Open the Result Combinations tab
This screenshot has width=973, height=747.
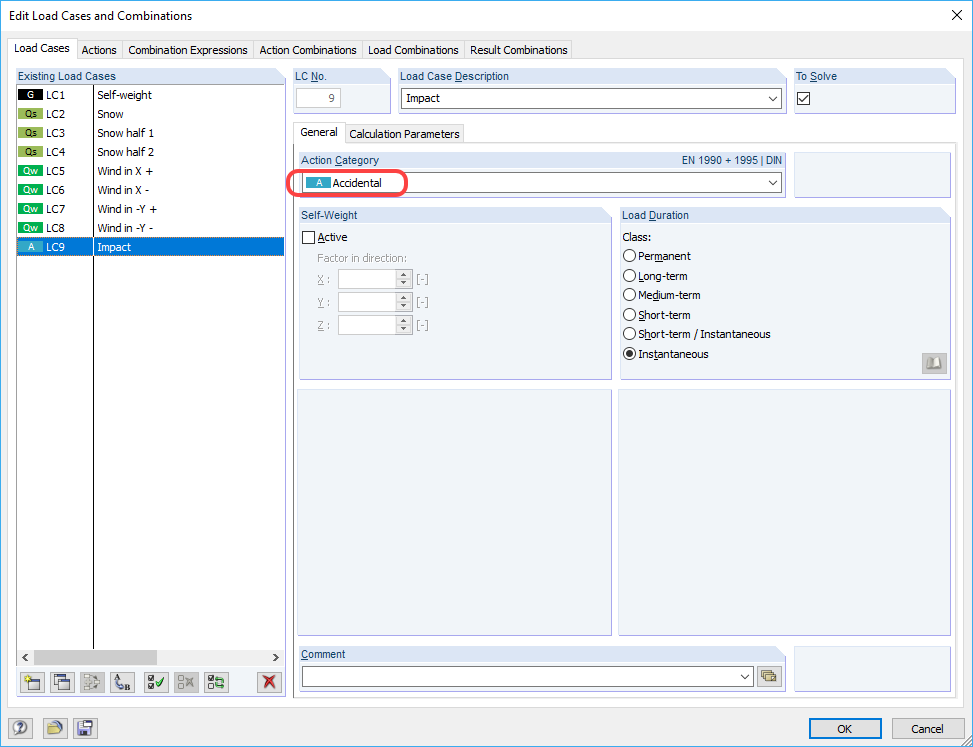pyautogui.click(x=518, y=49)
